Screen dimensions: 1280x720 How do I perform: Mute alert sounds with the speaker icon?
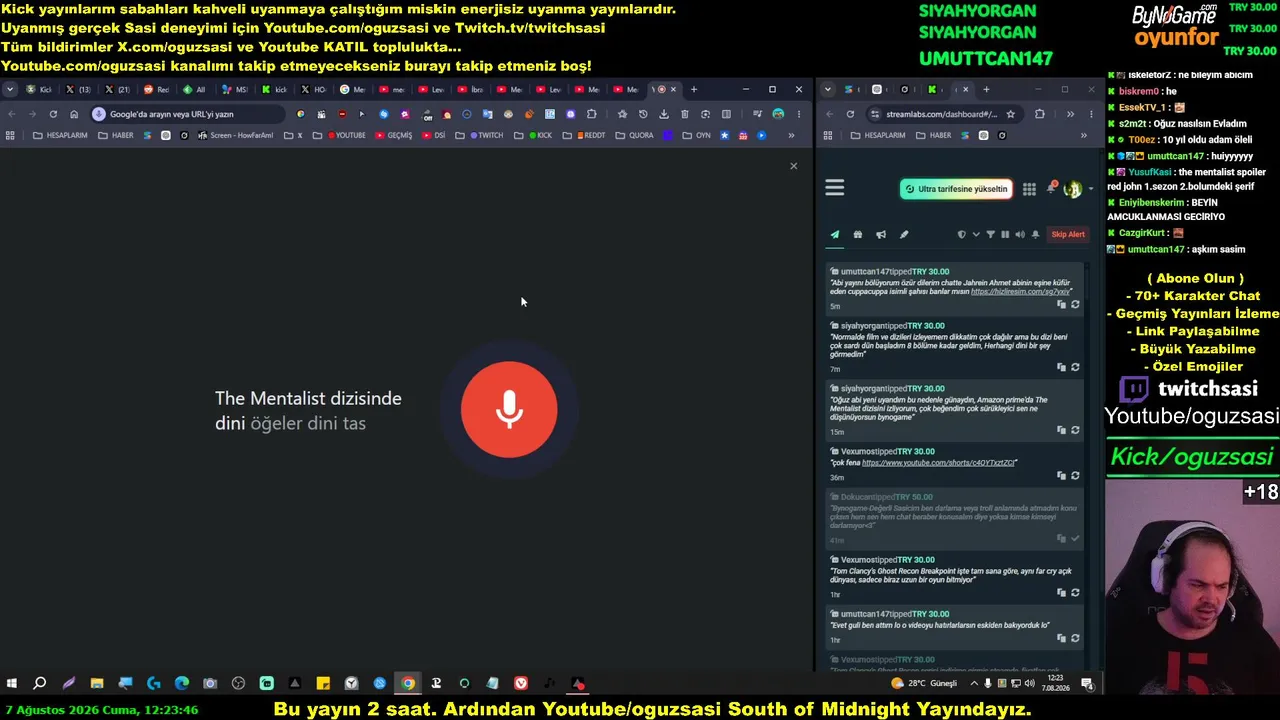(x=1020, y=235)
